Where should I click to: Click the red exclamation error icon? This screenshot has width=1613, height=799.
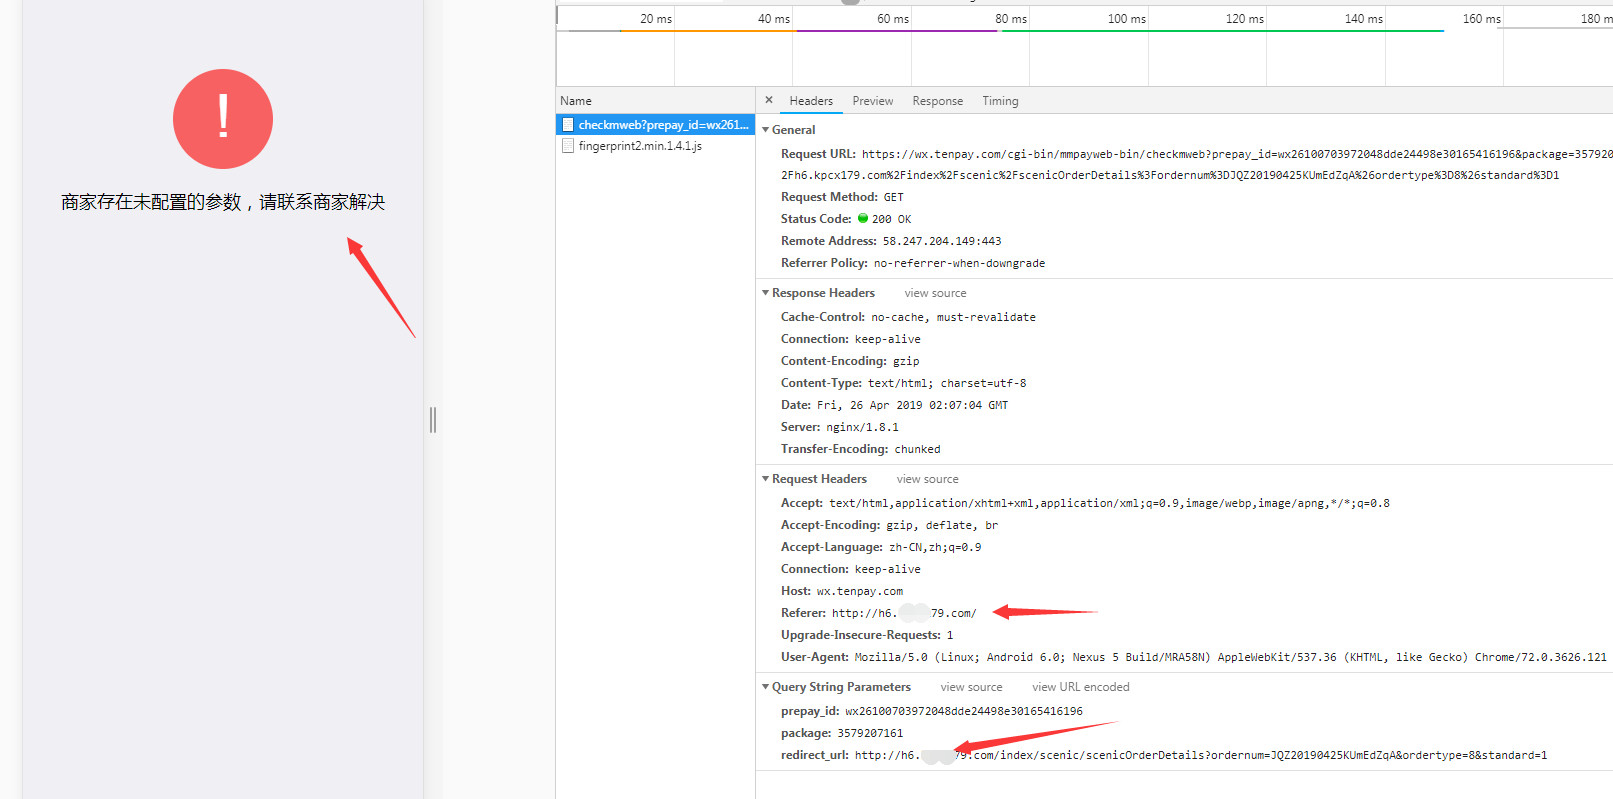223,119
